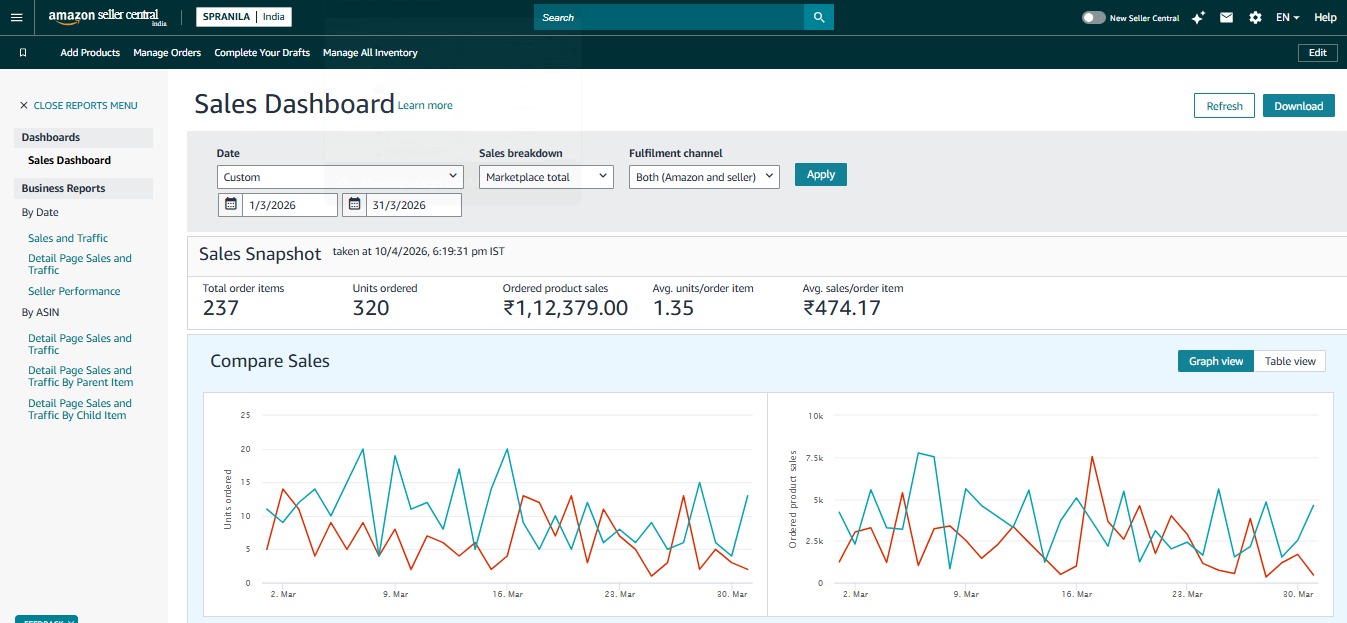Switch to Table view
The image size is (1347, 623).
[x=1289, y=361]
